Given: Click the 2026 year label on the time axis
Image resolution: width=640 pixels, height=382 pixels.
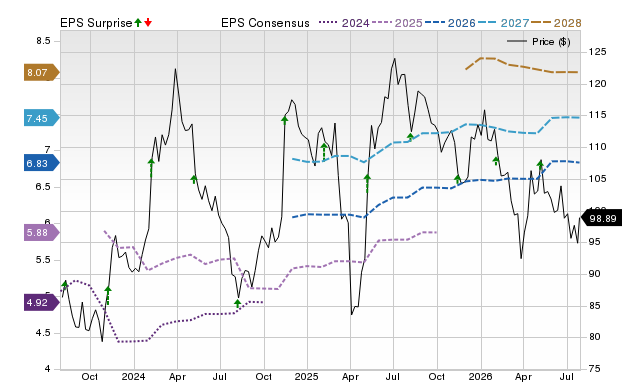Looking at the screenshot, I should tap(480, 376).
